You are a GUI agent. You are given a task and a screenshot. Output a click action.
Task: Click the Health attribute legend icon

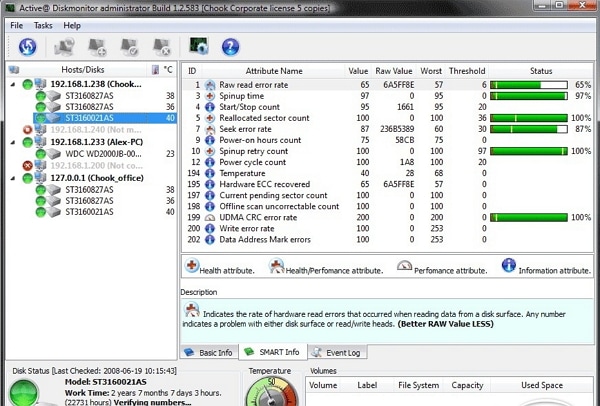[192, 265]
